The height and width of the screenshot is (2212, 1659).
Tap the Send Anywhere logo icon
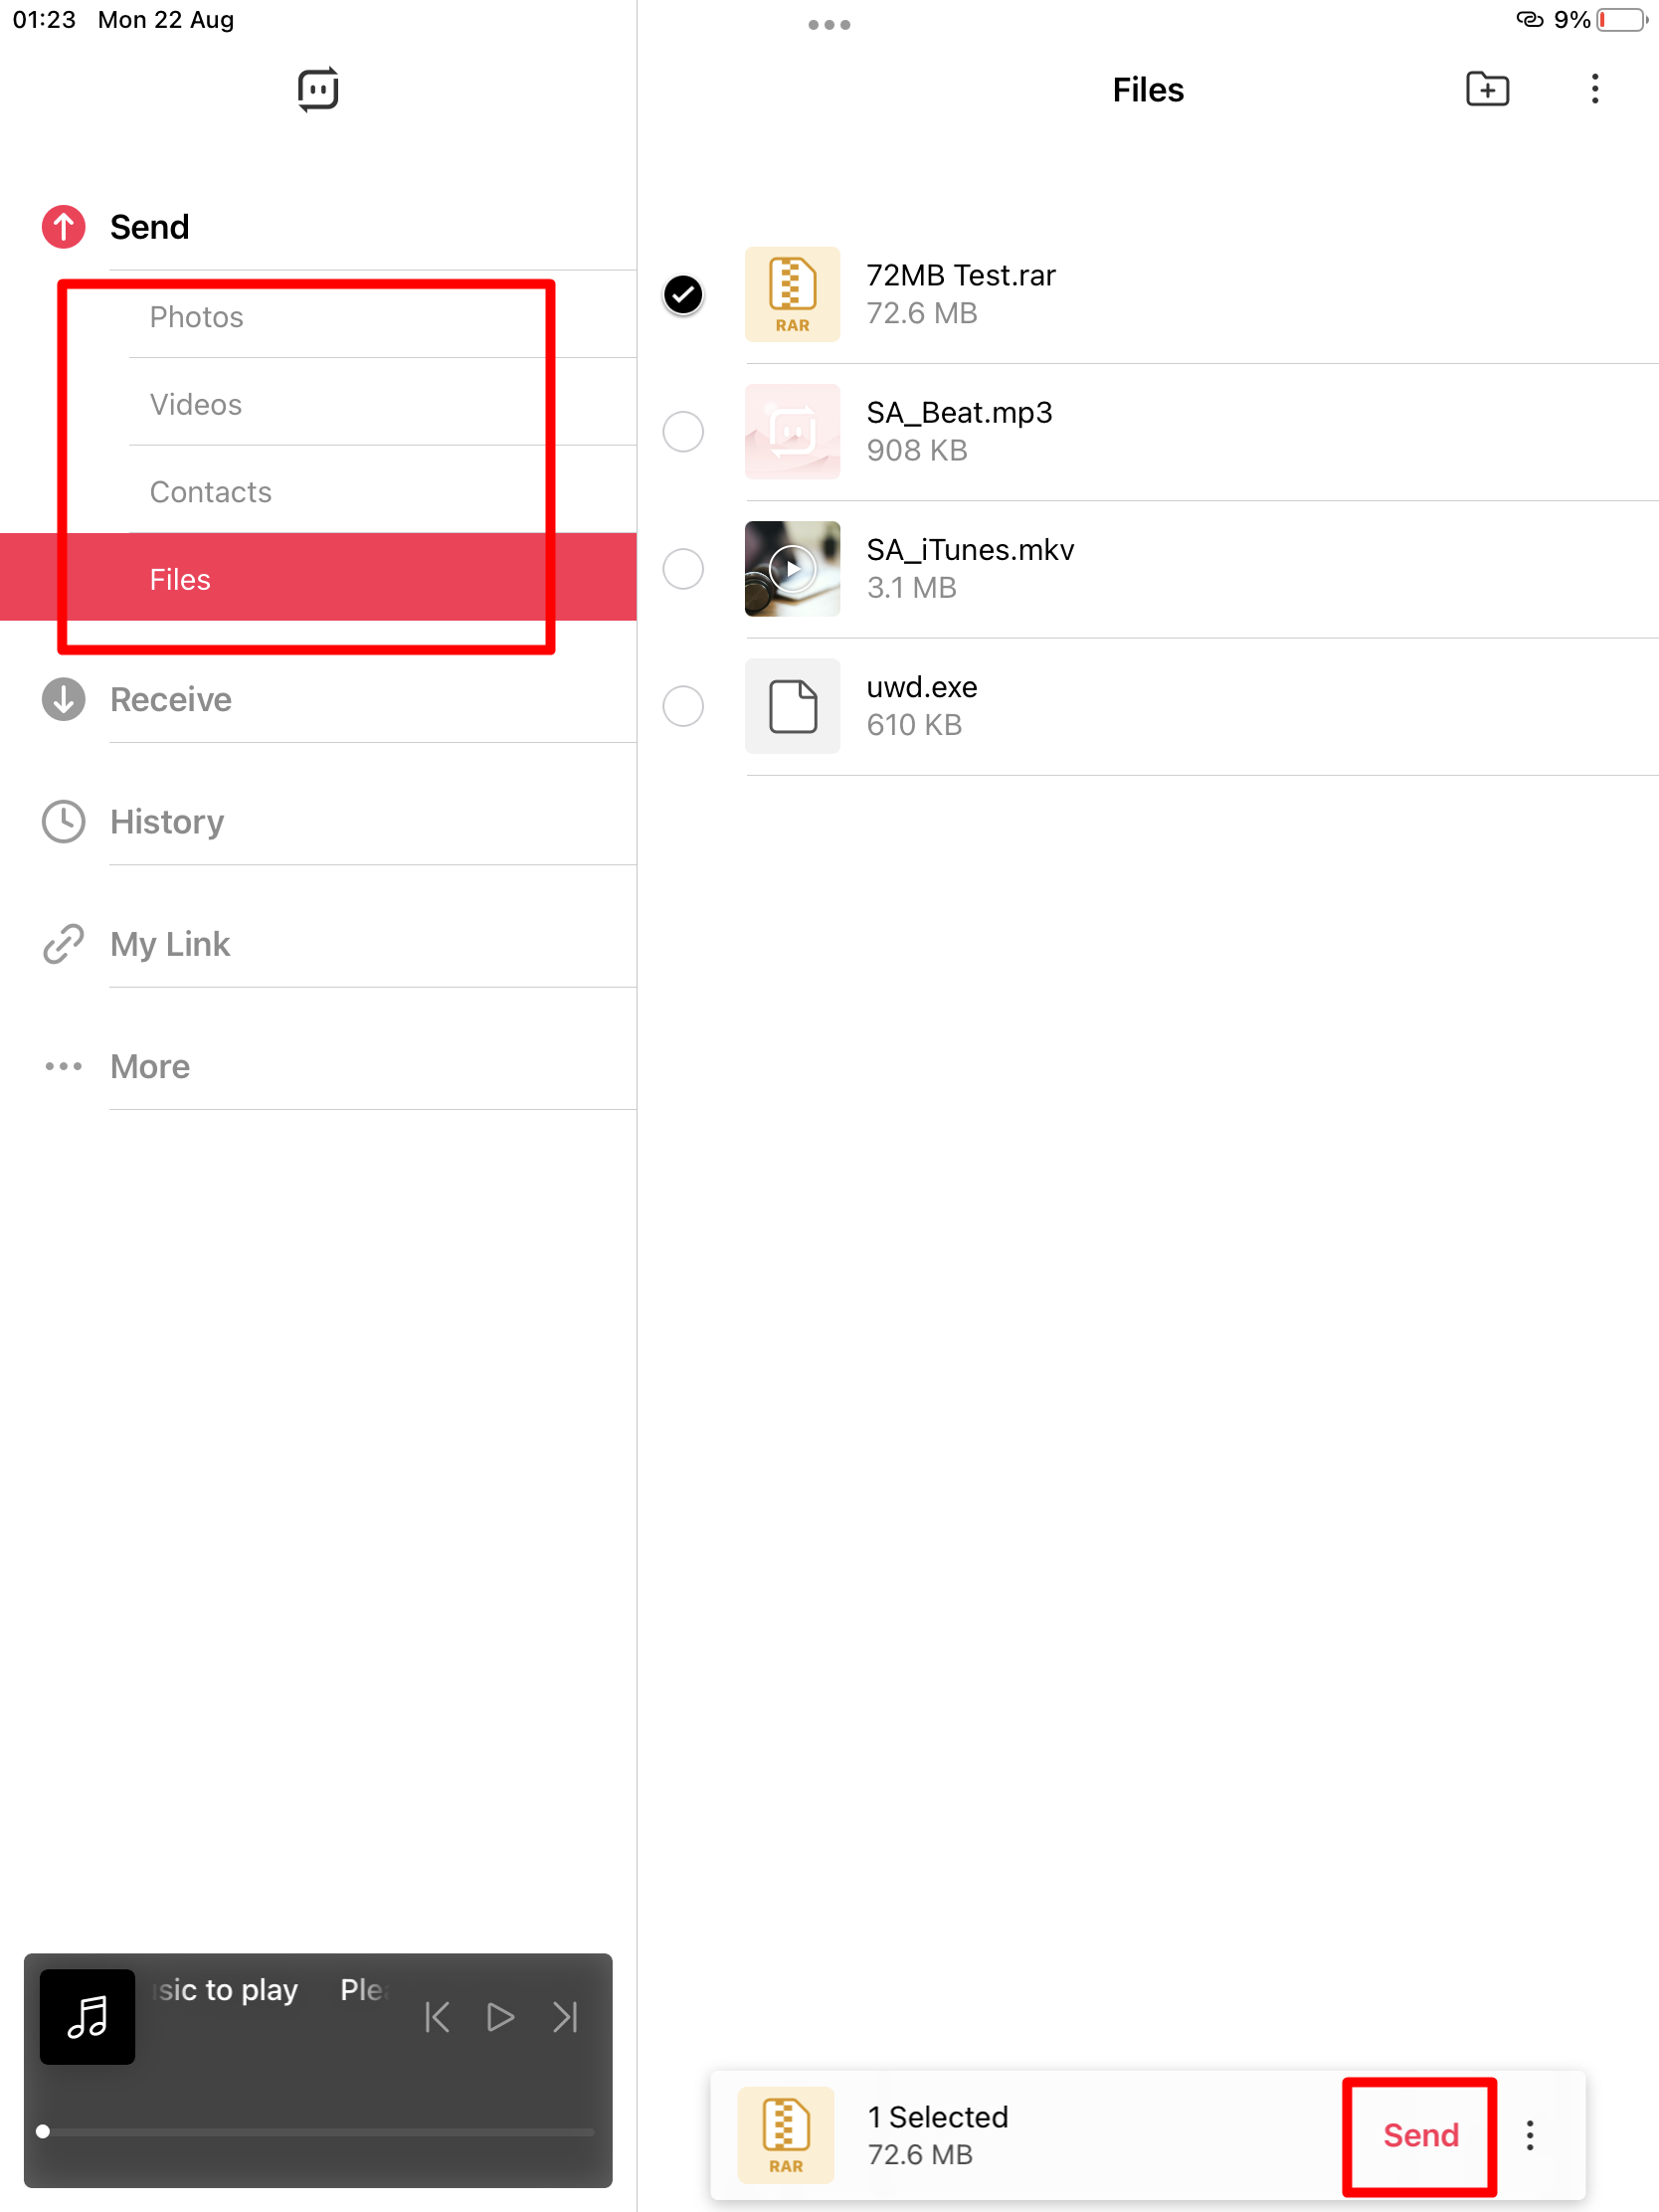click(x=318, y=90)
